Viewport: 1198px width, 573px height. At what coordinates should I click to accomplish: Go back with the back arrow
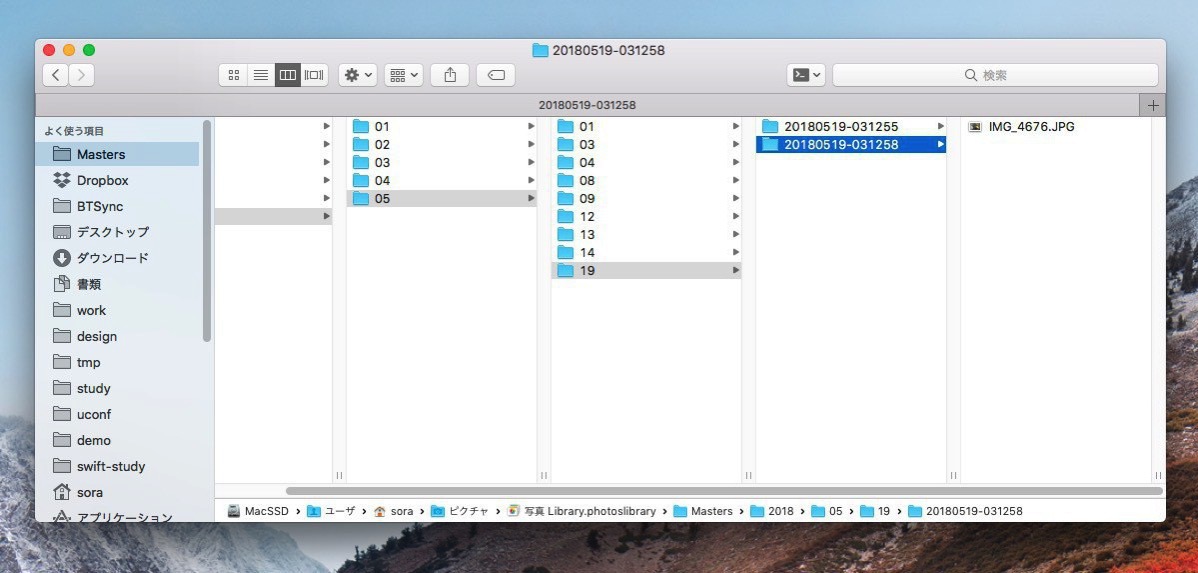point(55,75)
